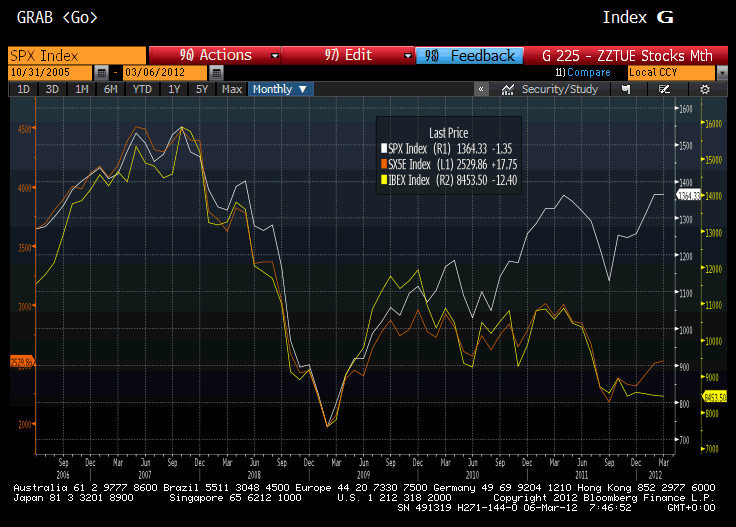Open the Local CCY currency dropdown arrow

click(x=722, y=73)
